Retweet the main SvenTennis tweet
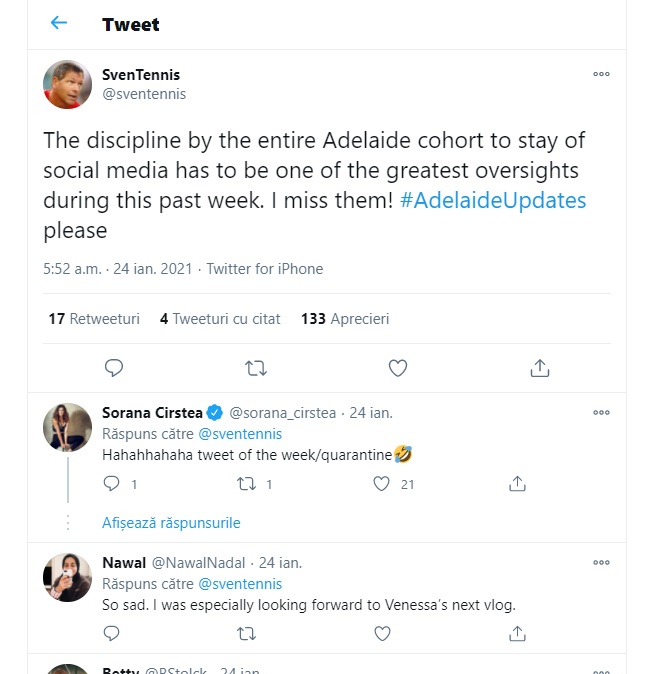Screen dimensions: 654x674 click(x=256, y=368)
